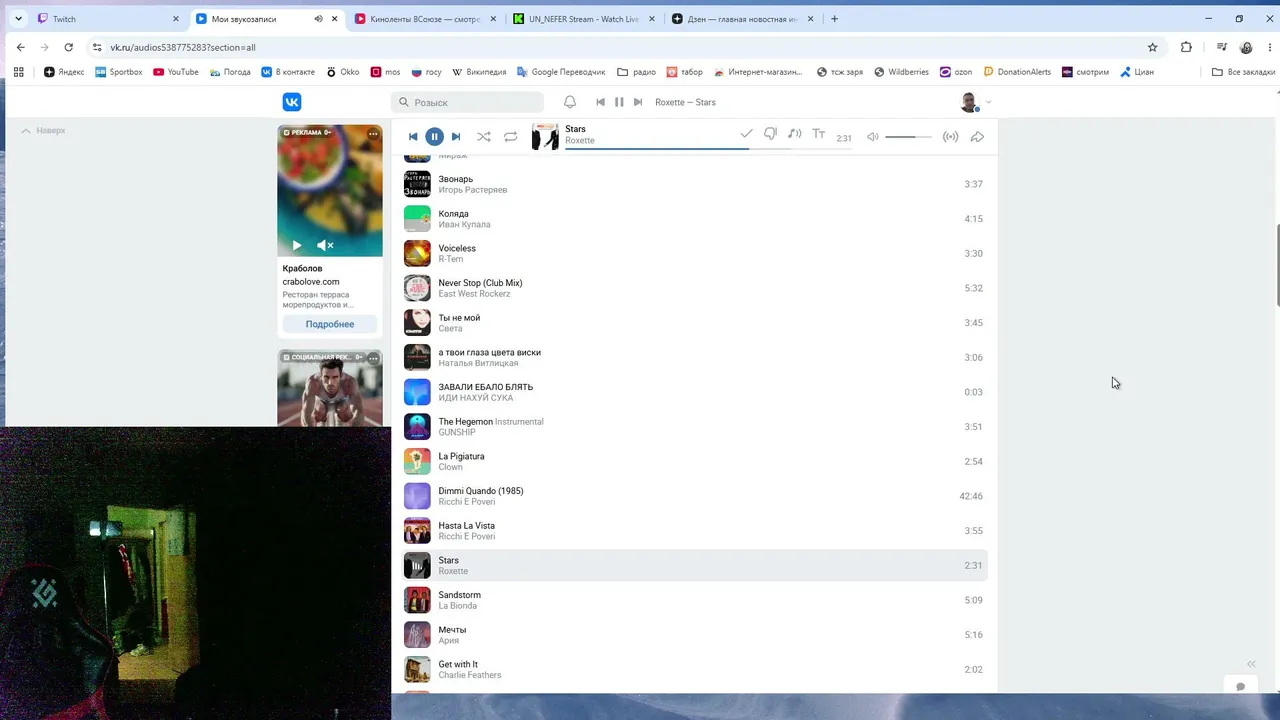The width and height of the screenshot is (1280, 720).
Task: Open artist Charlie Feathers
Action: (470, 675)
